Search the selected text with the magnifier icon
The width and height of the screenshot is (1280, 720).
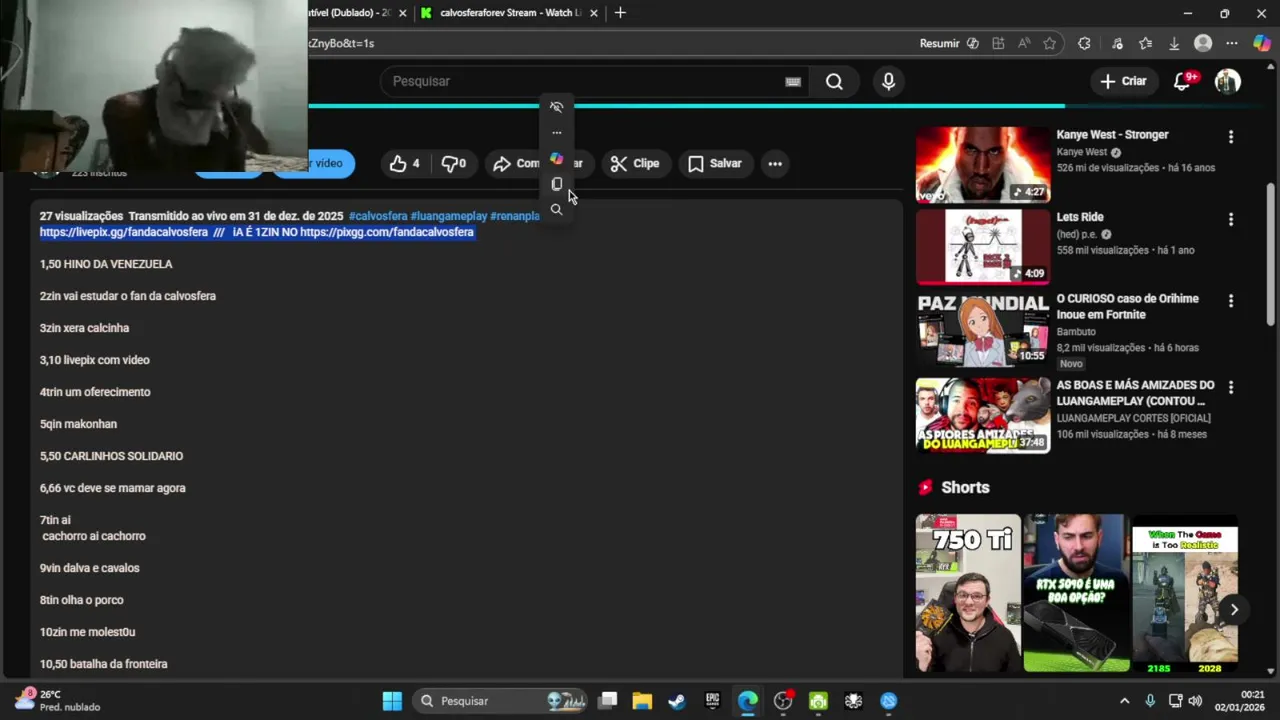pyautogui.click(x=557, y=210)
